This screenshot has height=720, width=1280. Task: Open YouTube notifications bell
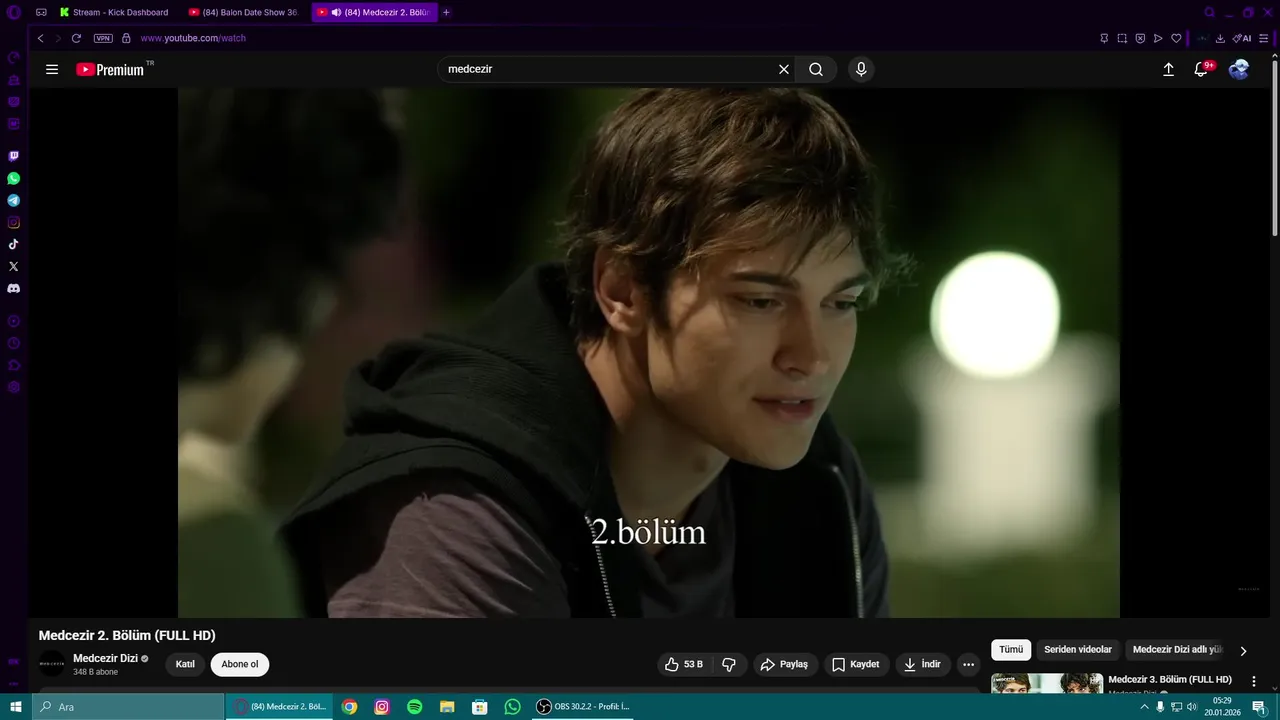1202,69
